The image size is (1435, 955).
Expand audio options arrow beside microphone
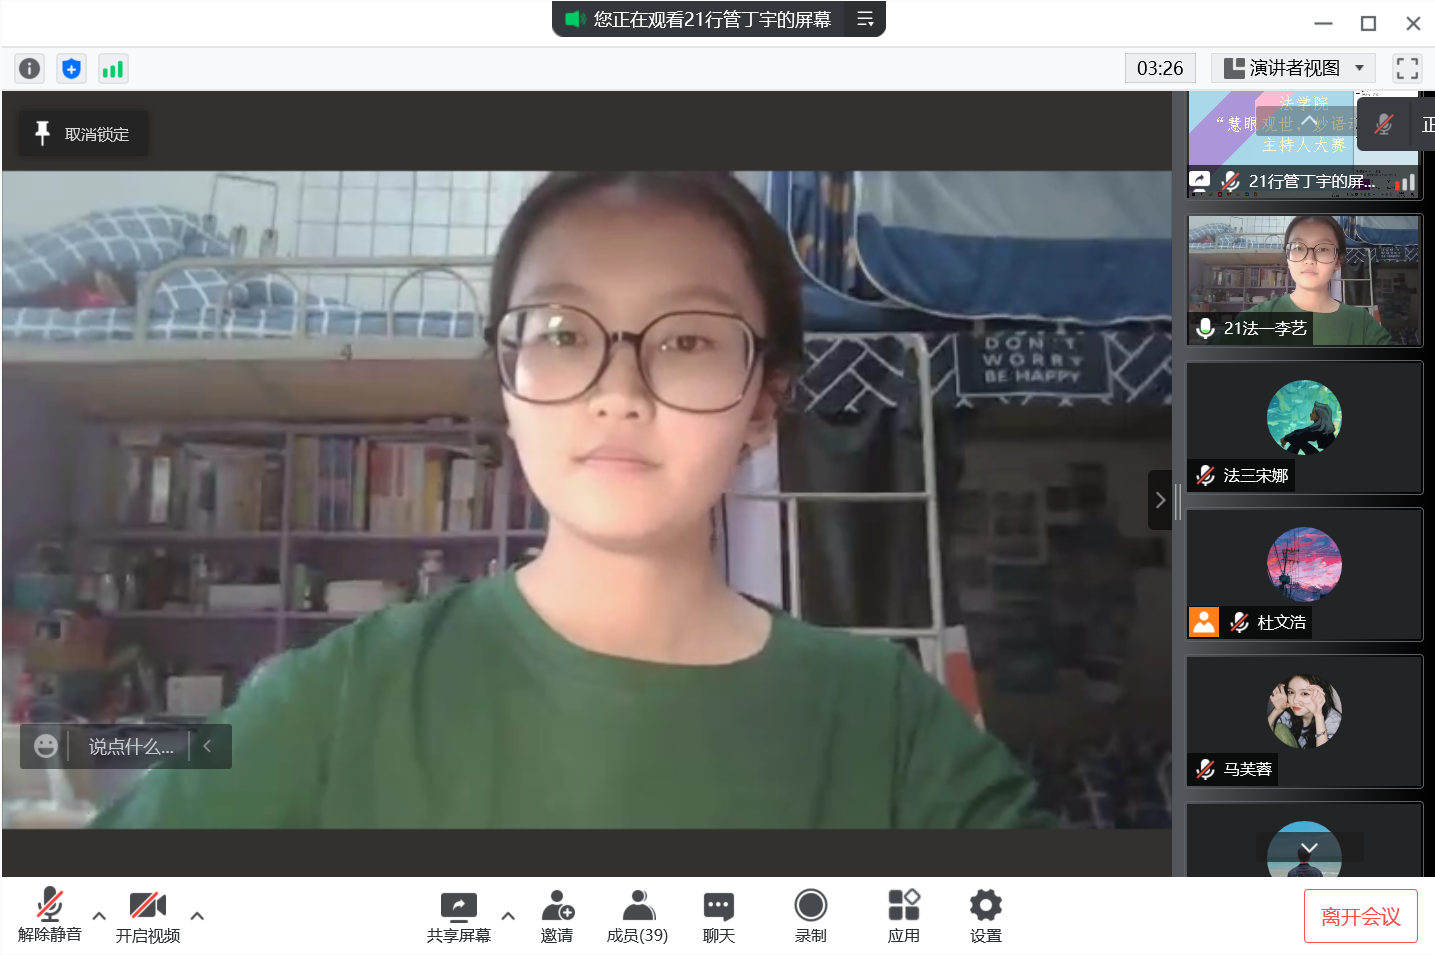(x=99, y=915)
